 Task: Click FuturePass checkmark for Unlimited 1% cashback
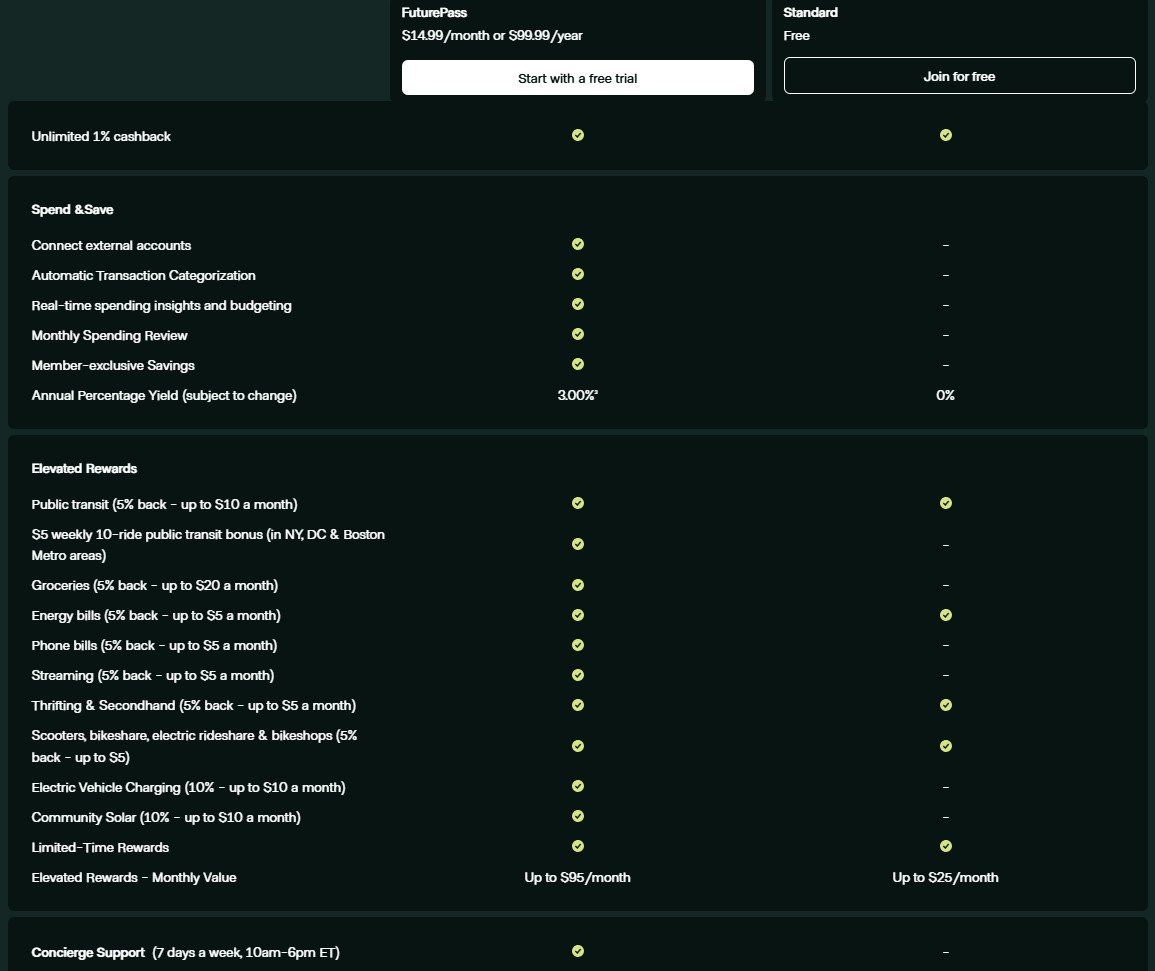578,135
